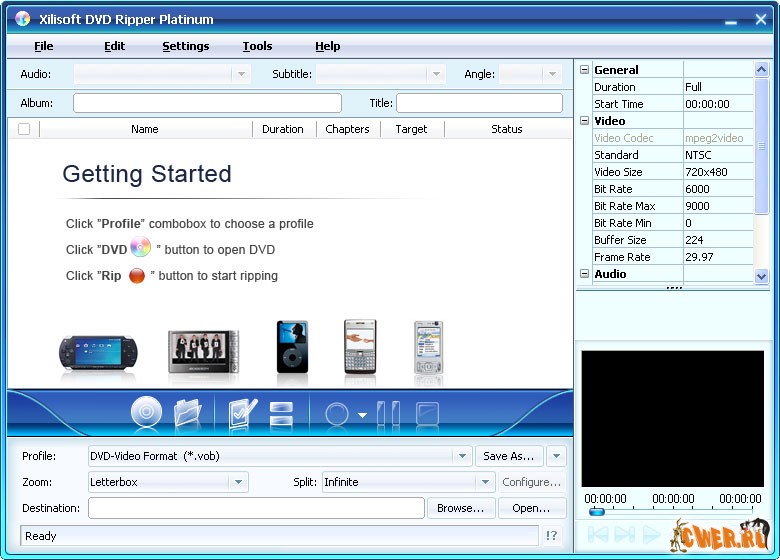The width and height of the screenshot is (780, 560).
Task: Click the Save As button
Action: pyautogui.click(x=509, y=456)
